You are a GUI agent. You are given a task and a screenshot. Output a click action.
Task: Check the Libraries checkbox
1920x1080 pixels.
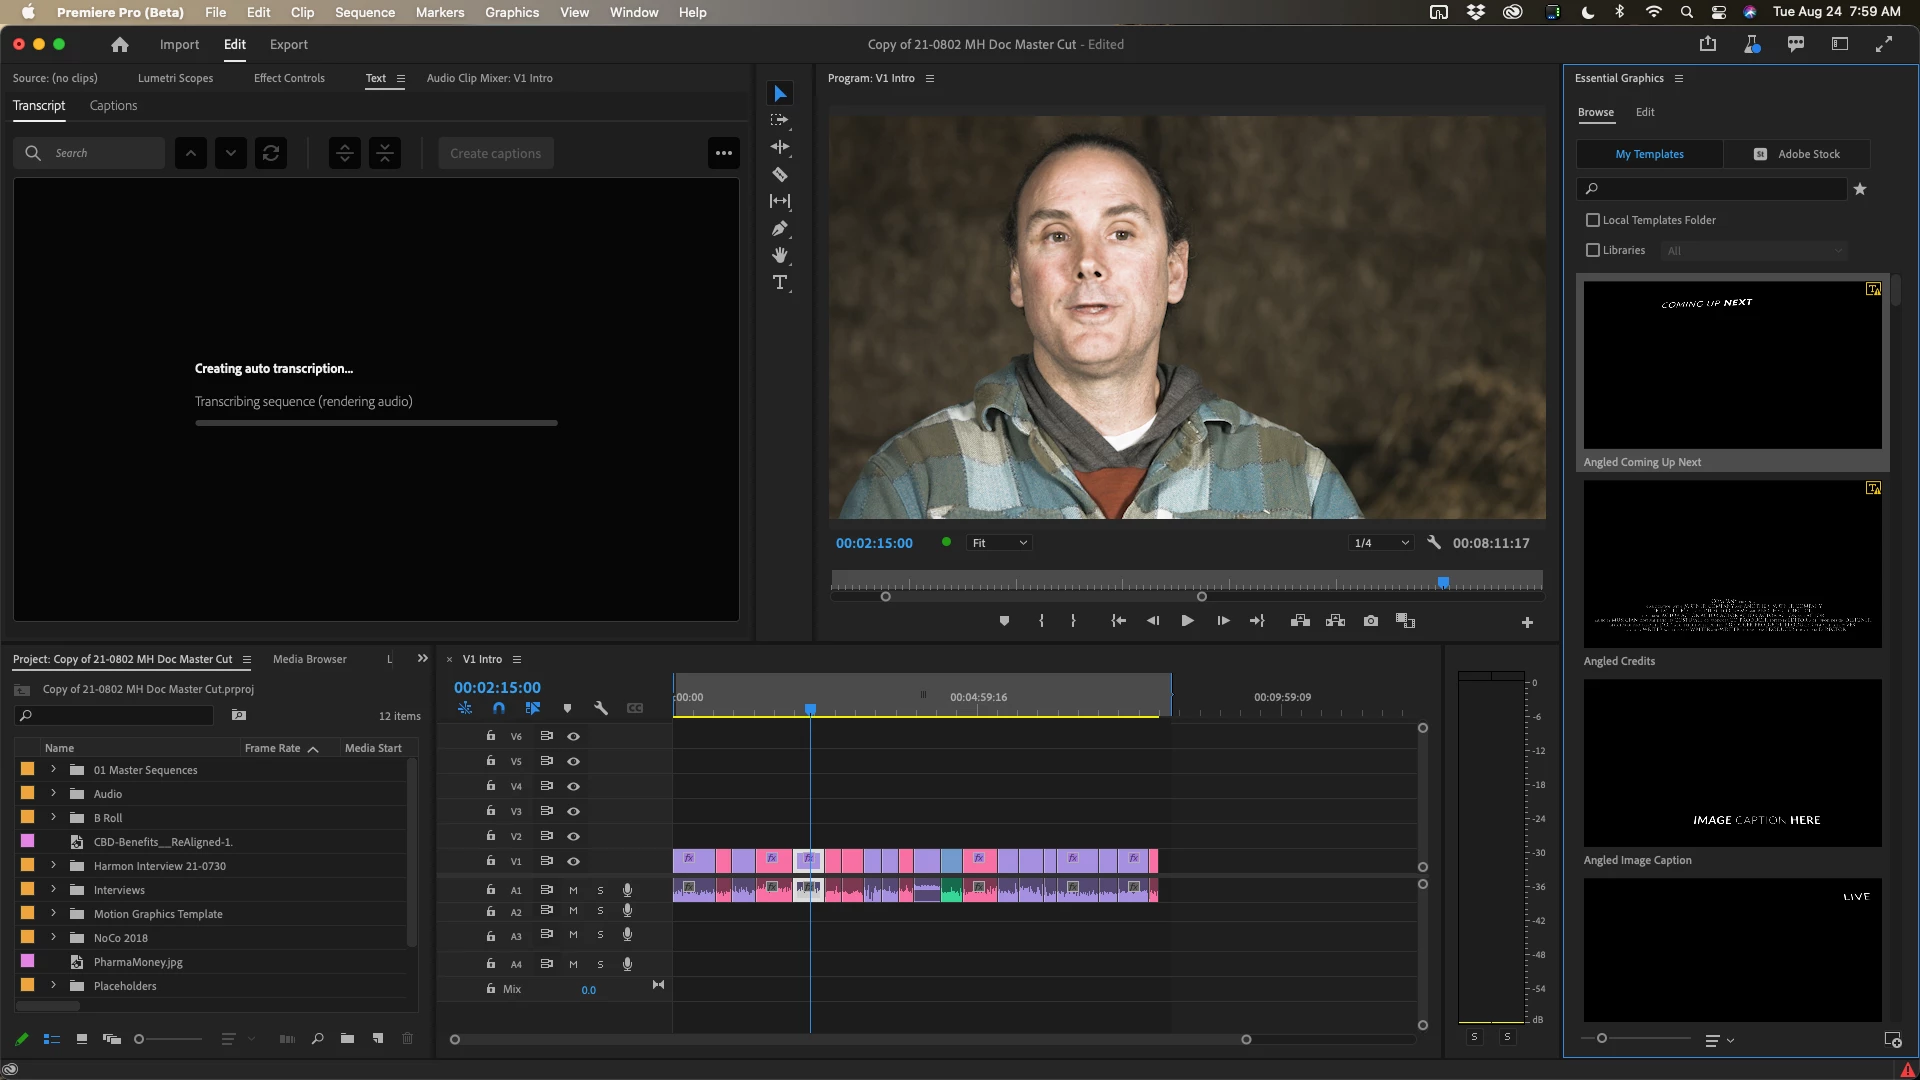pos(1593,250)
